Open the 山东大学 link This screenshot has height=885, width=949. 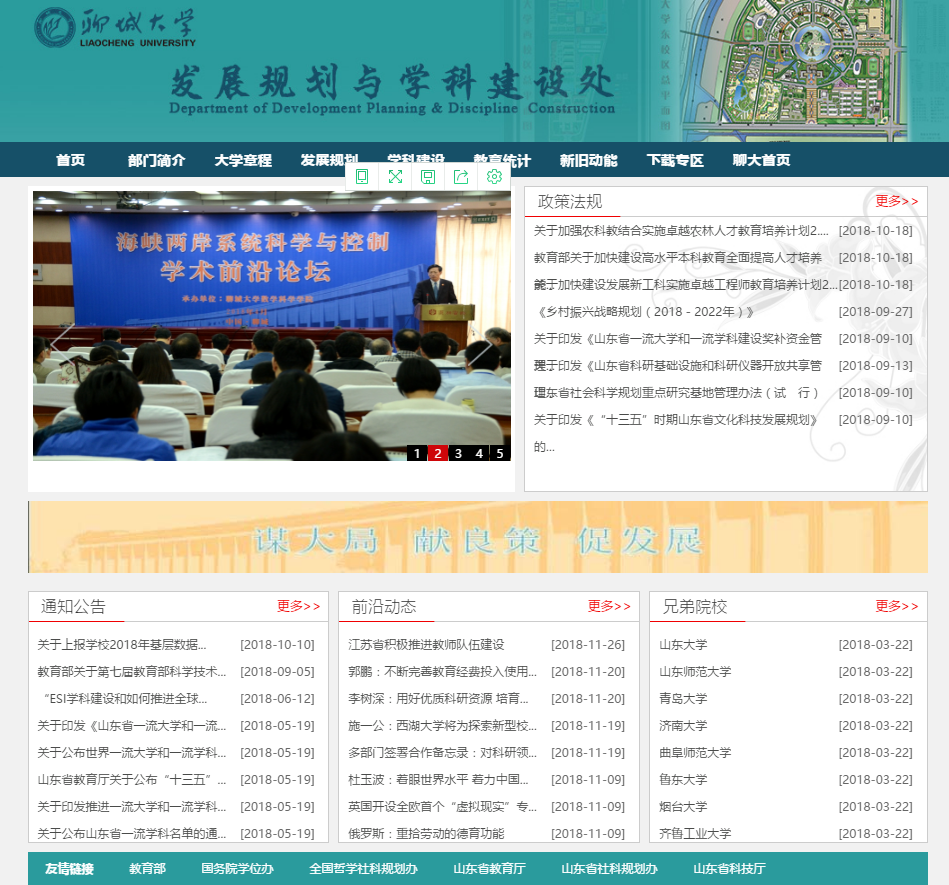683,645
